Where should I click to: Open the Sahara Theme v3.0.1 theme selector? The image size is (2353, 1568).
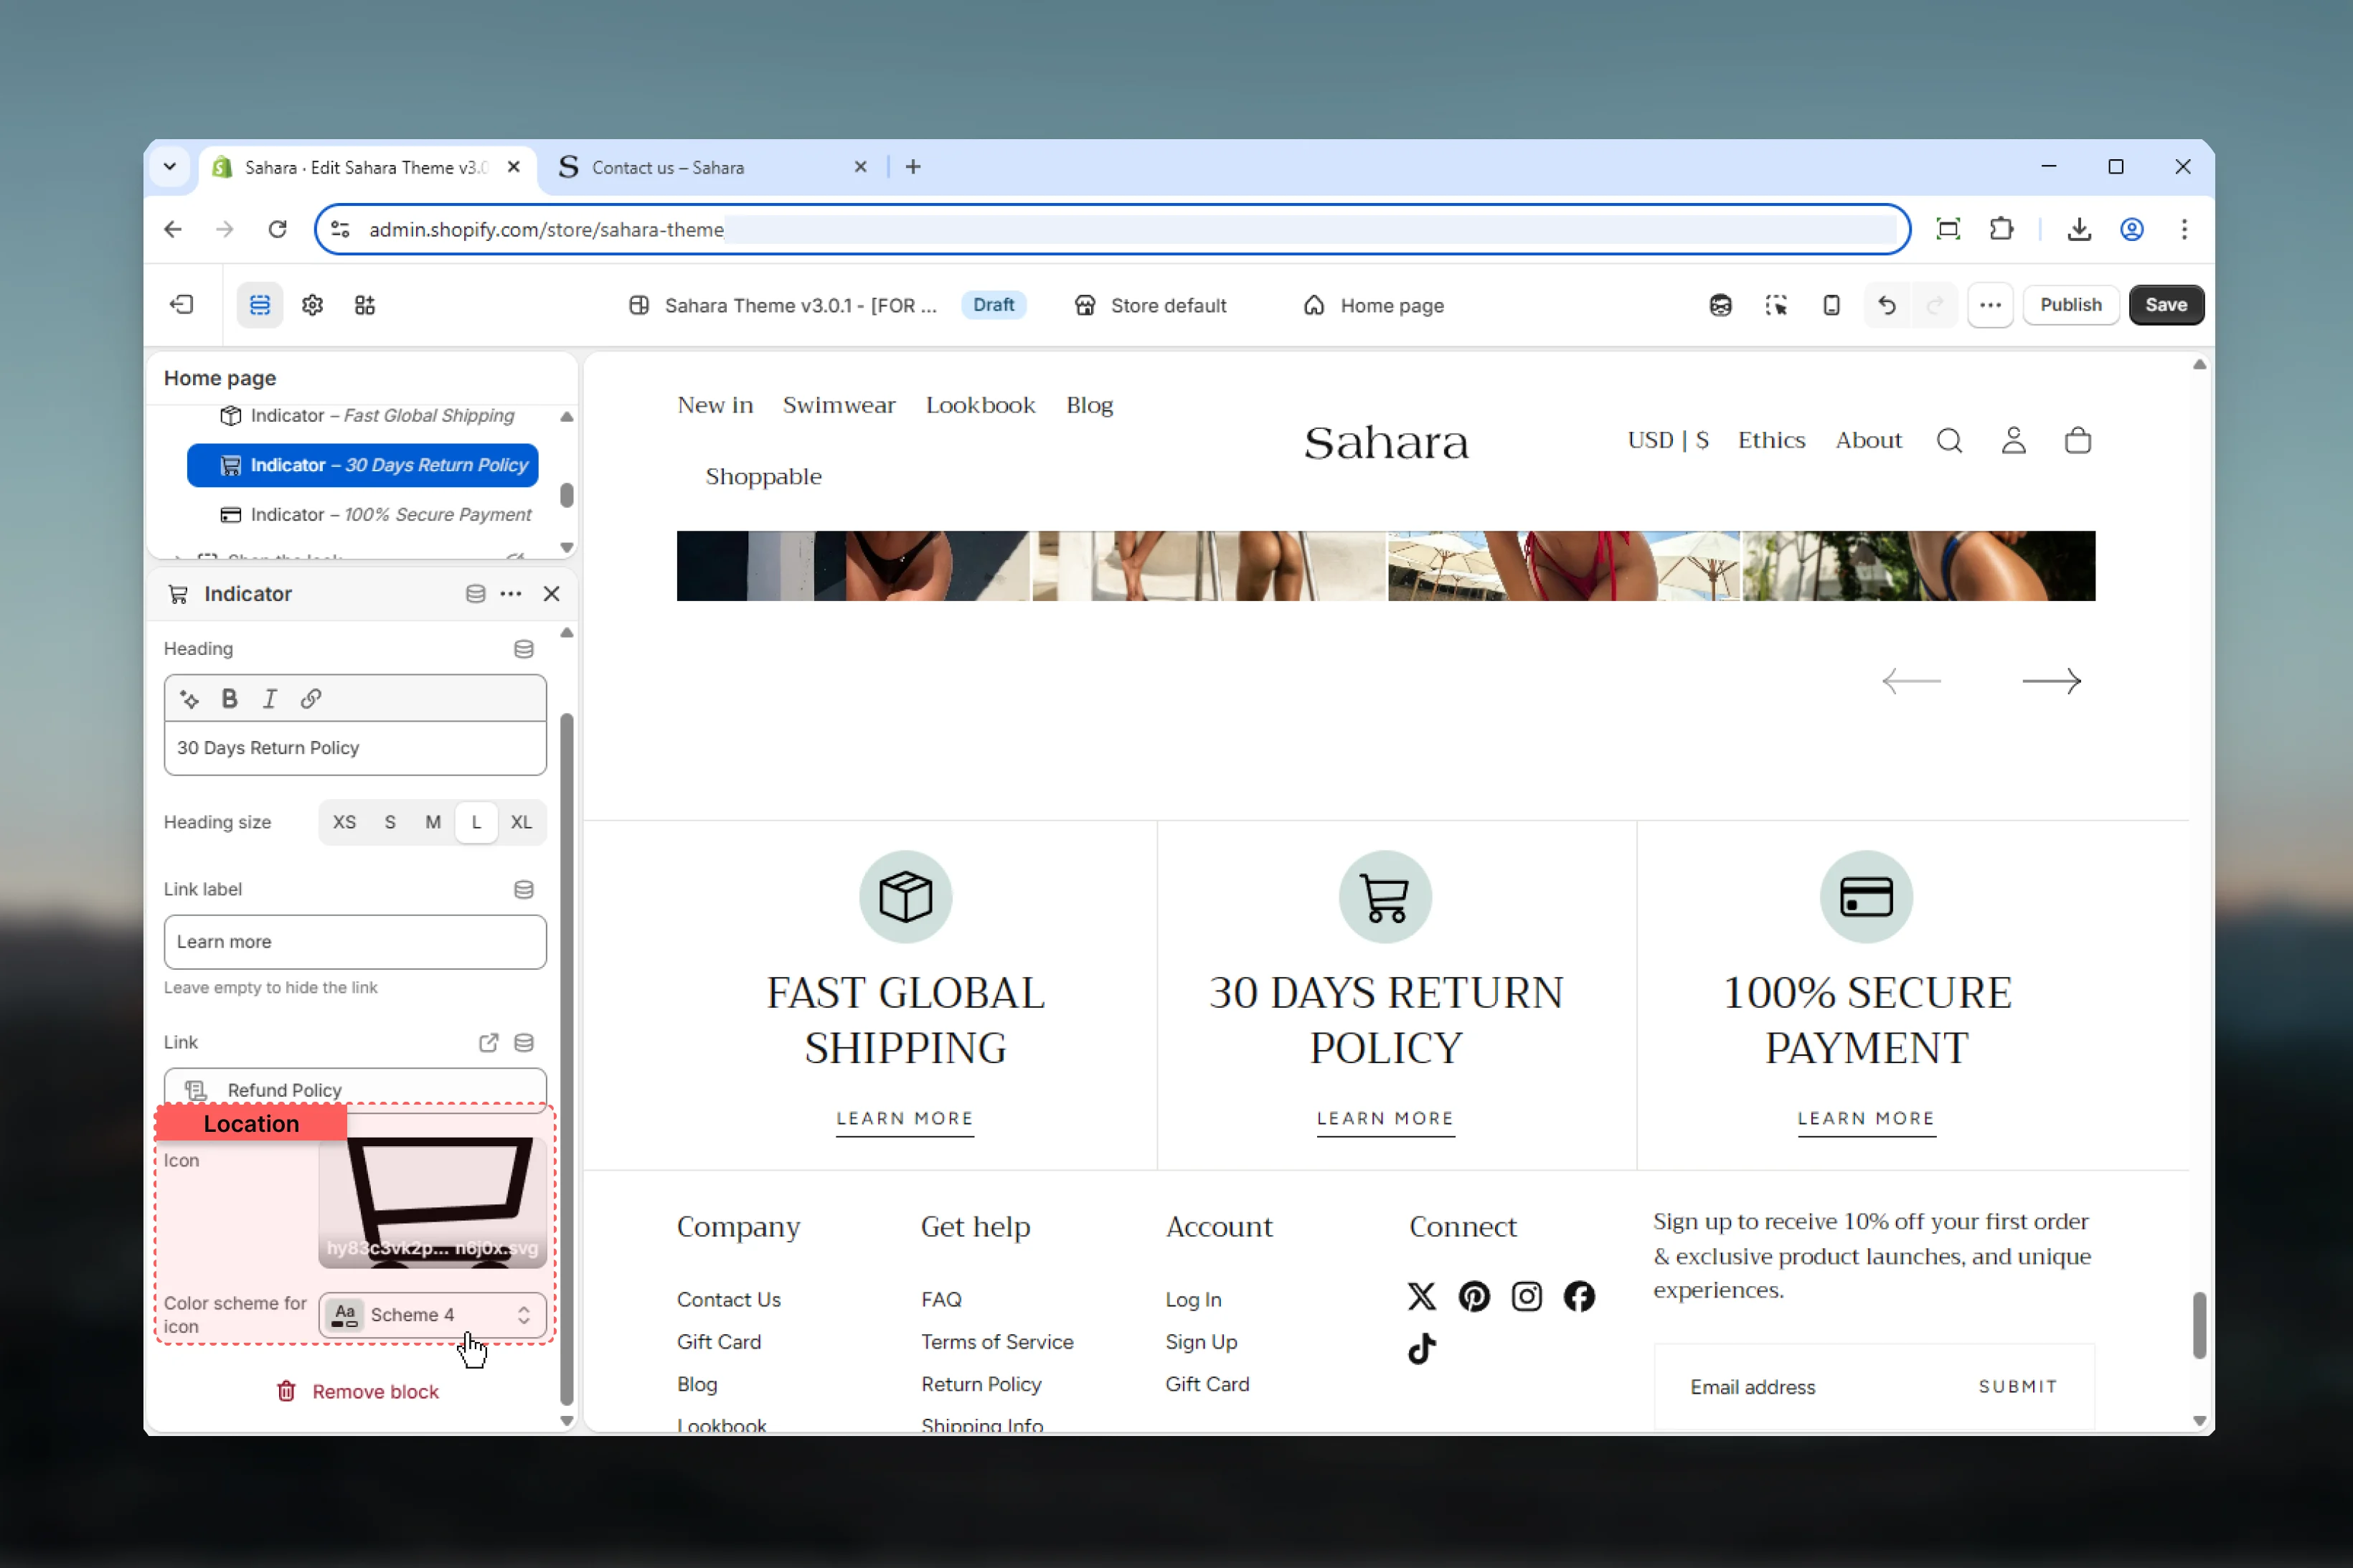point(783,305)
